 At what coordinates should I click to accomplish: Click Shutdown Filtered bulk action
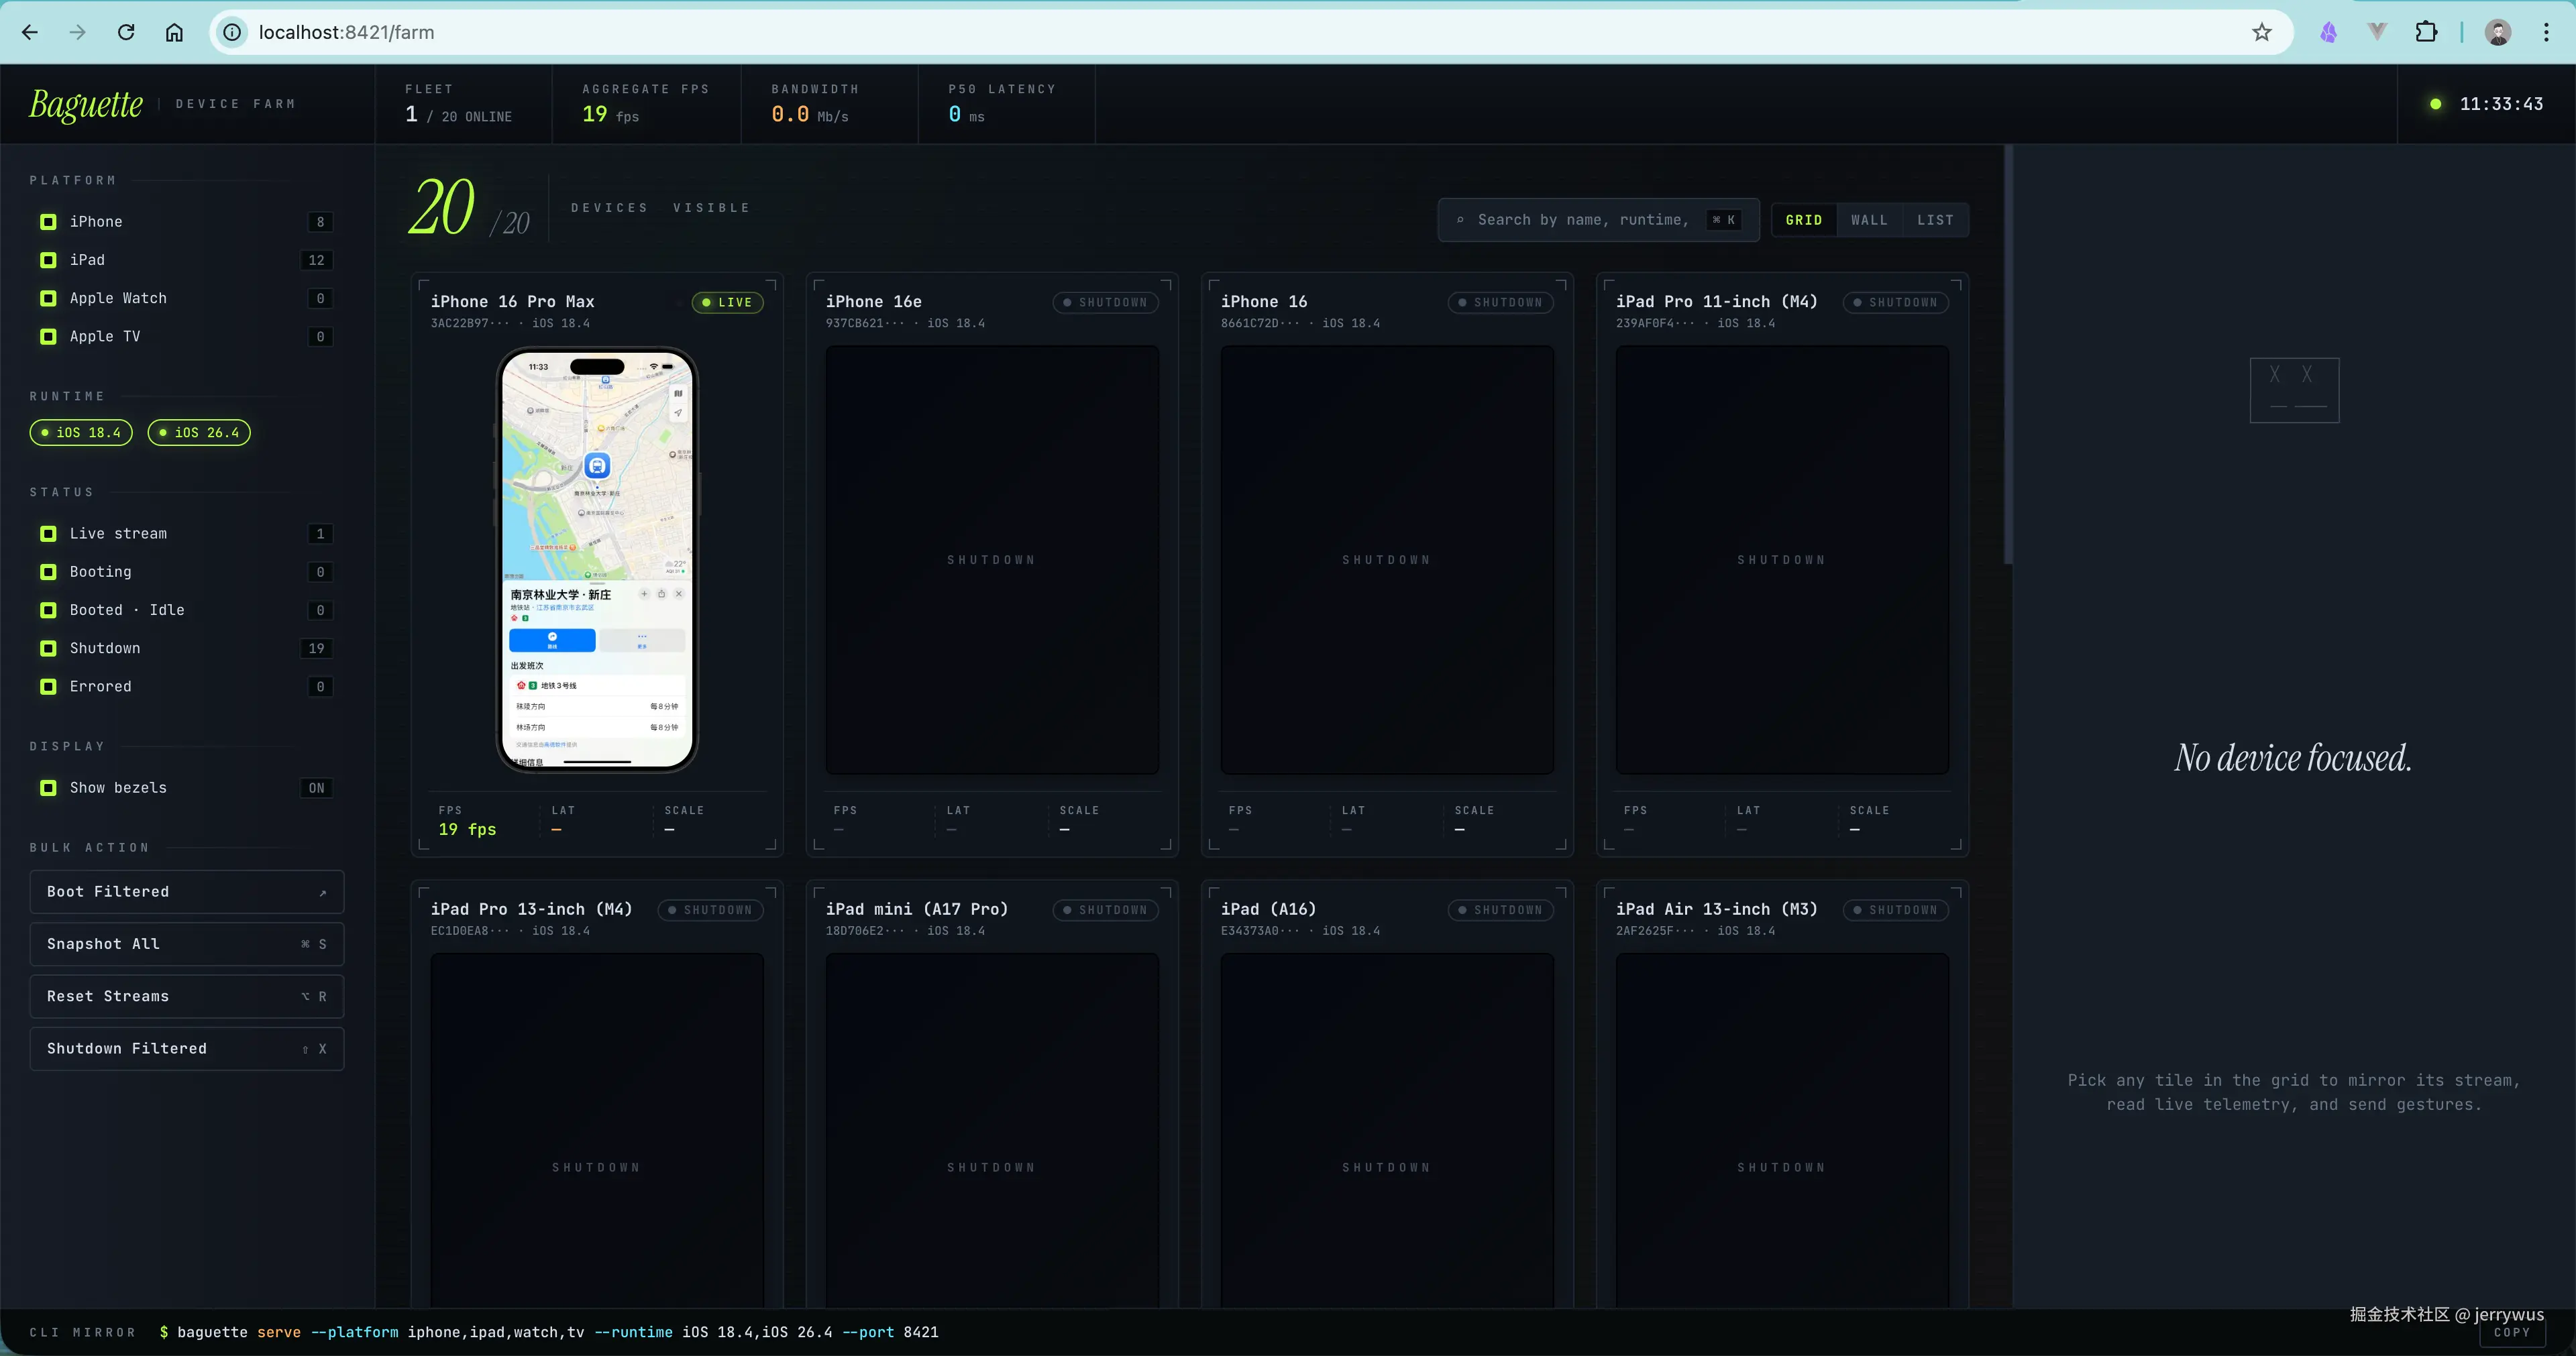click(187, 1049)
